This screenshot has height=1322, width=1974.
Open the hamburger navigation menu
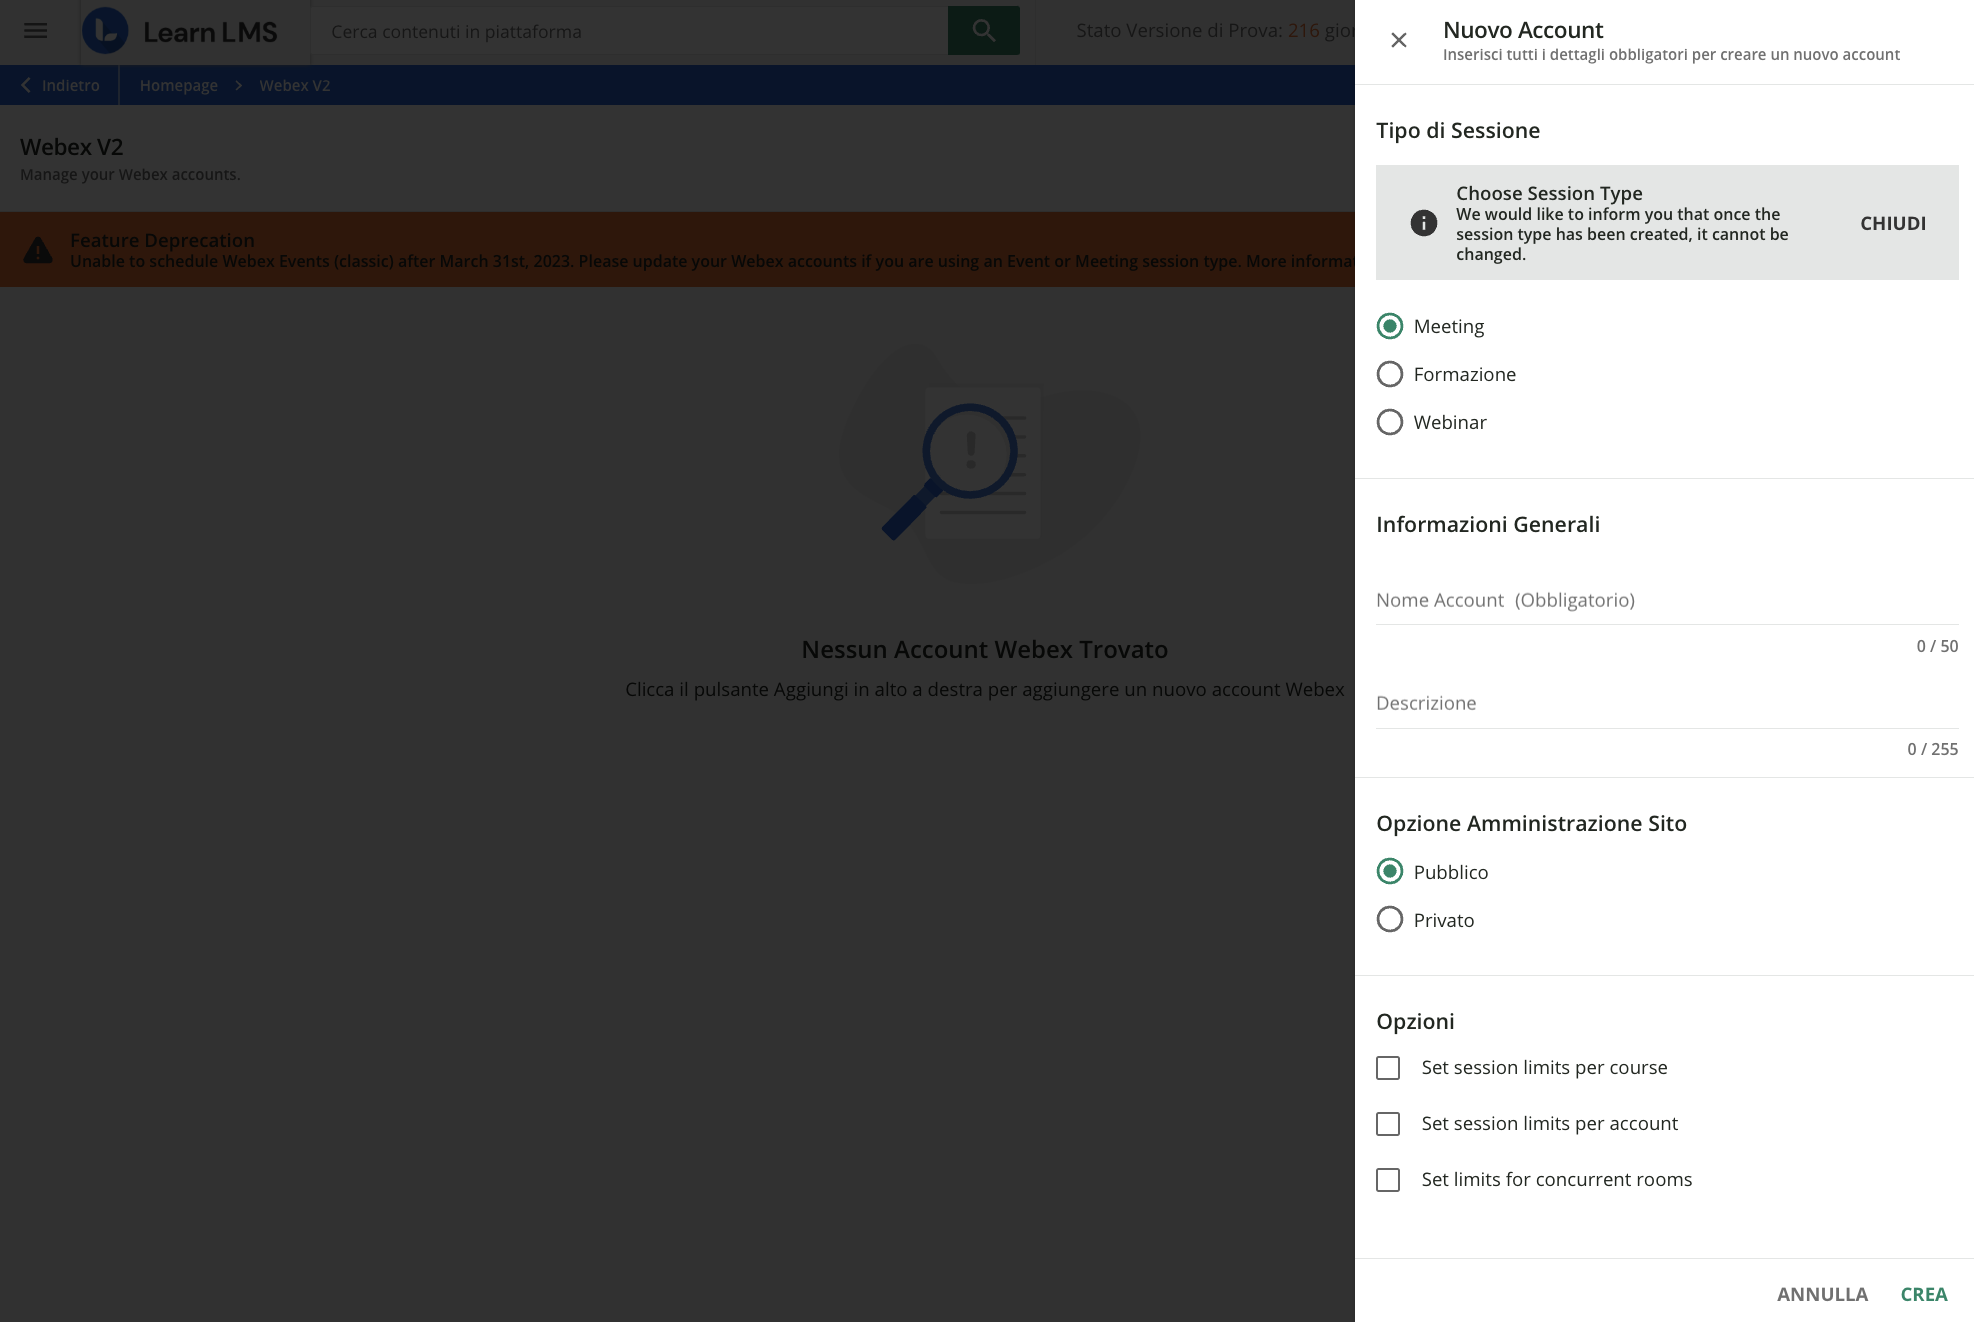35,30
